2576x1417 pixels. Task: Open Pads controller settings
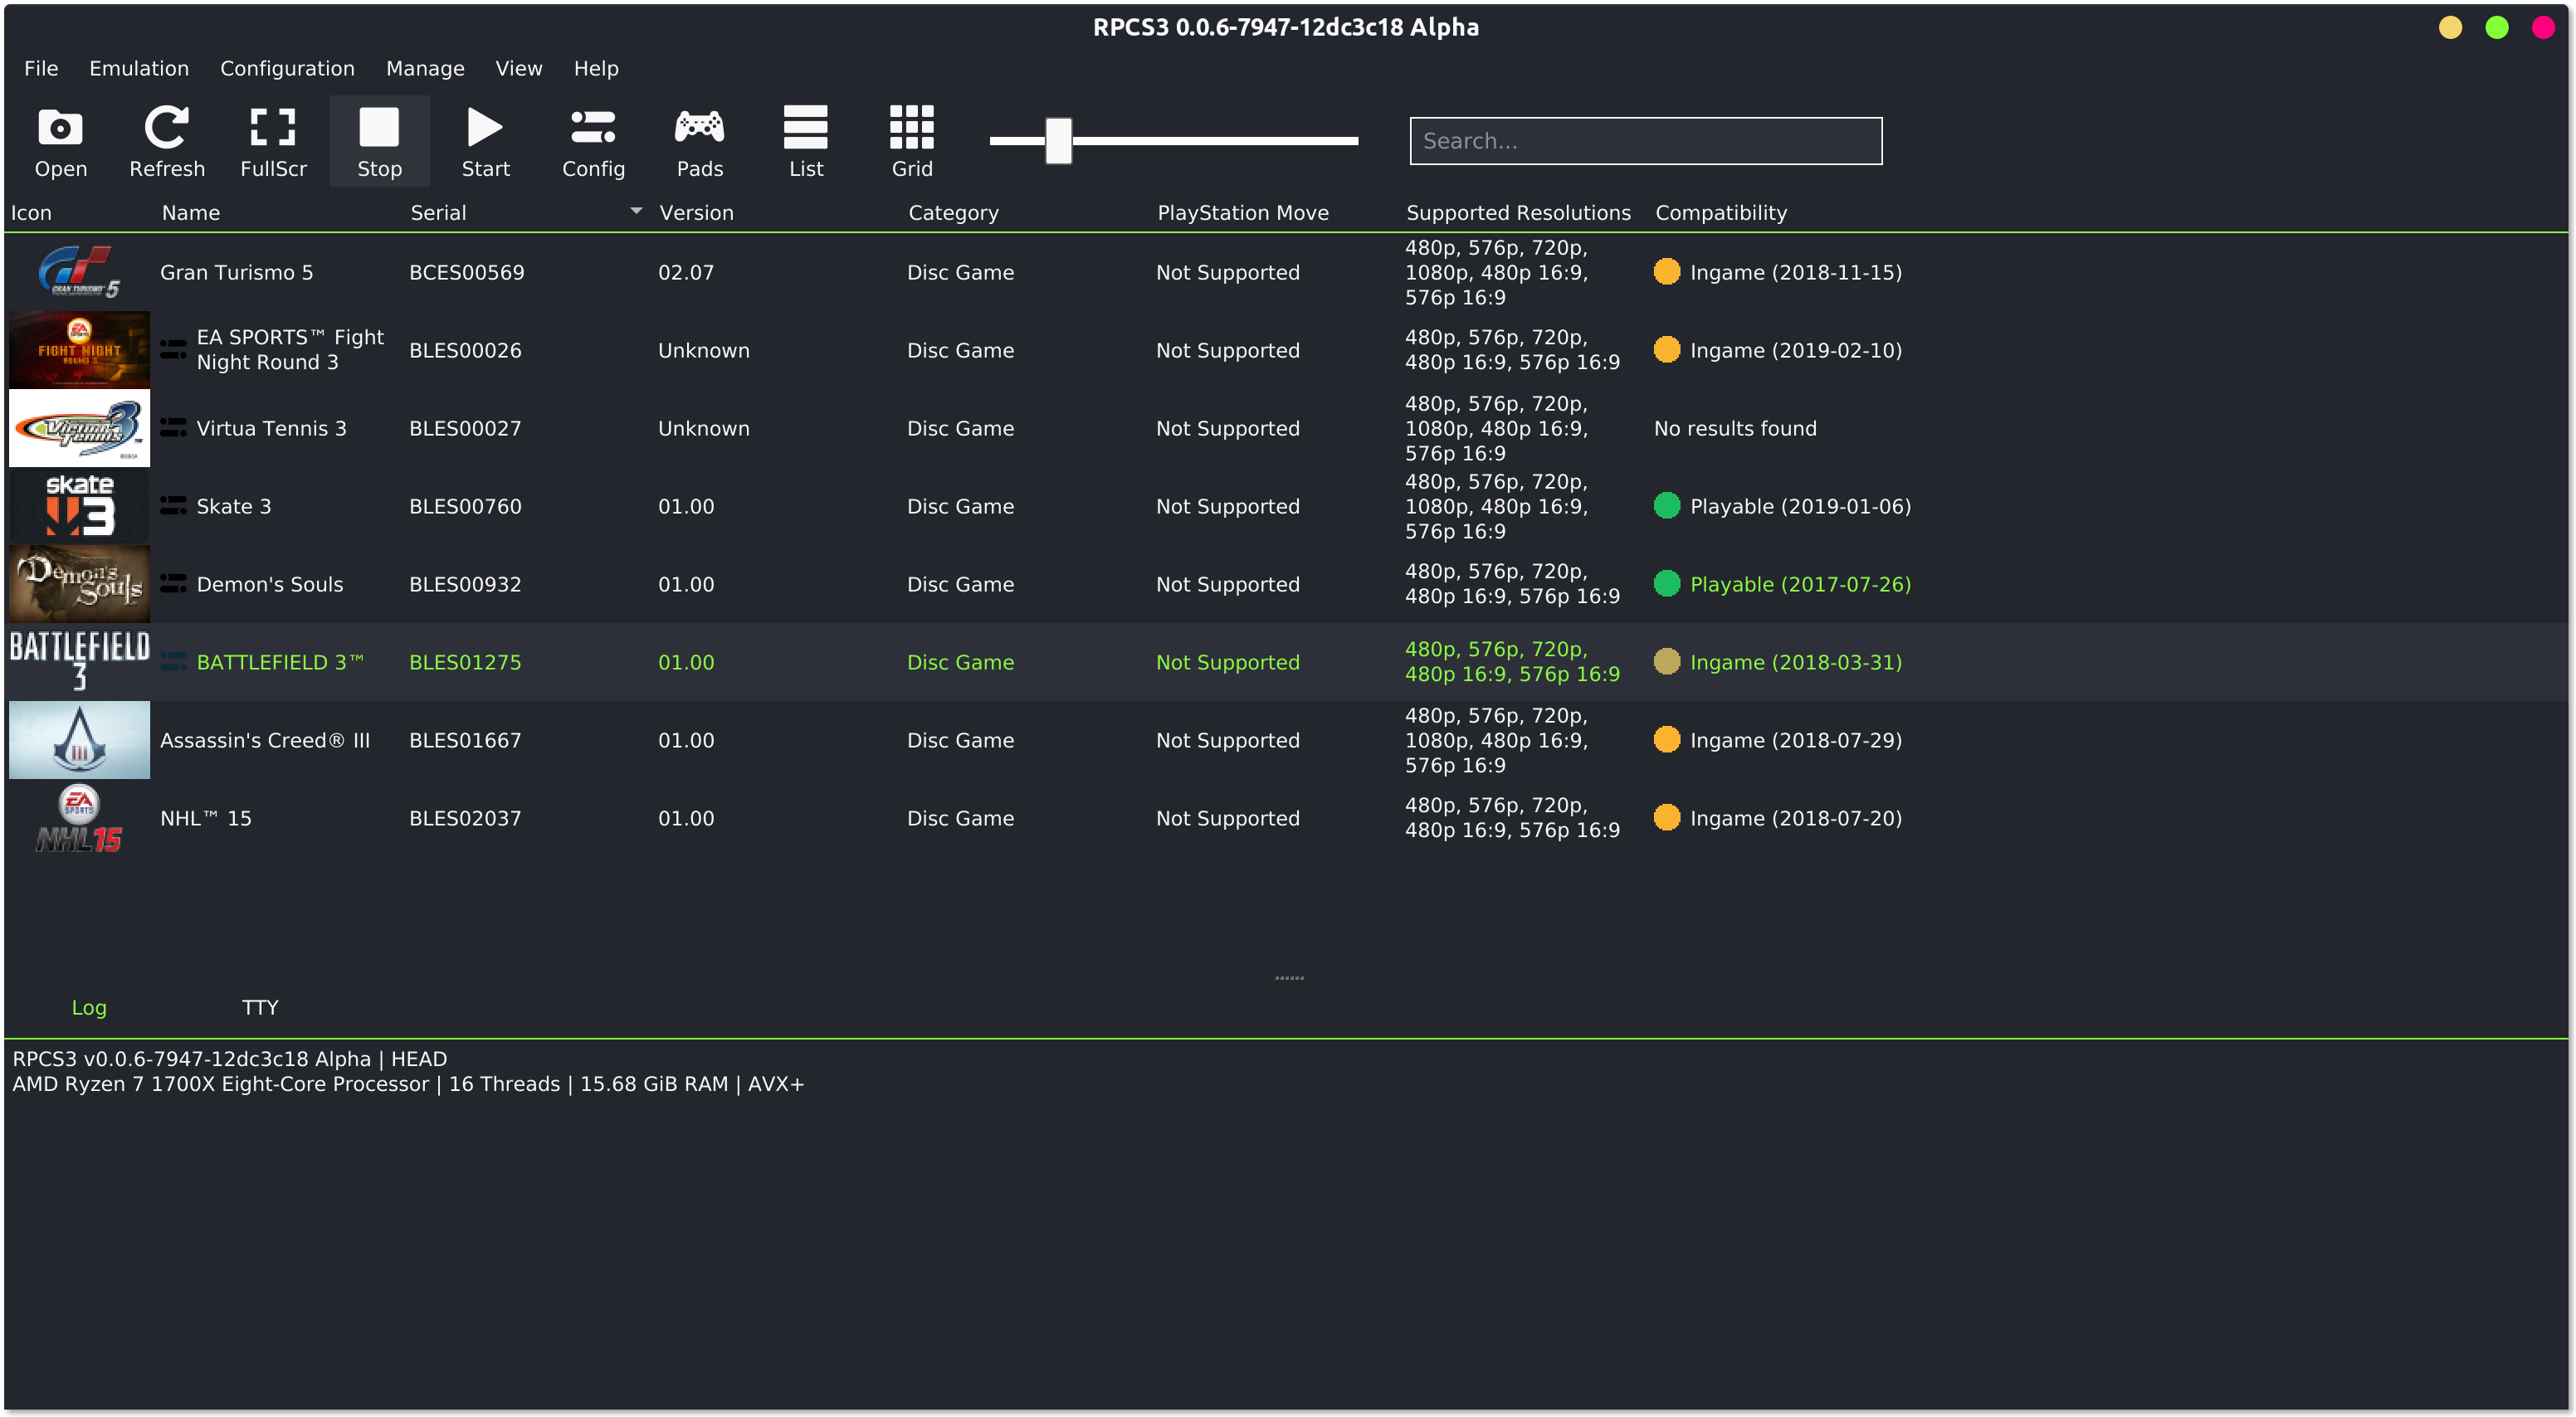(699, 141)
